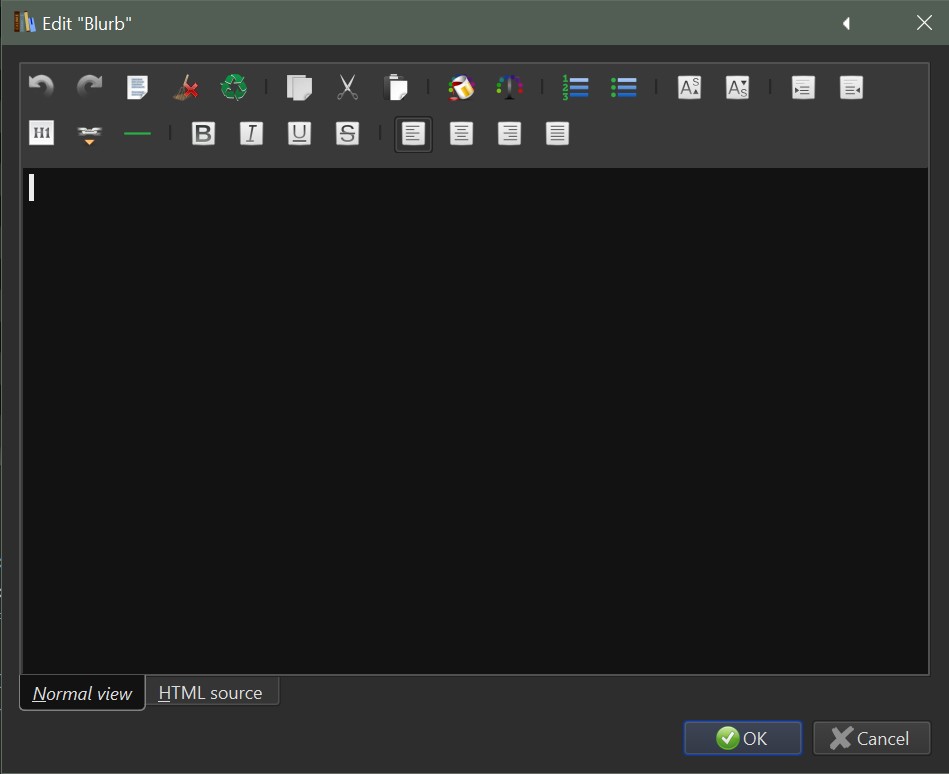Viewport: 949px width, 774px height.
Task: Toggle strikethrough formatting
Action: [x=347, y=133]
